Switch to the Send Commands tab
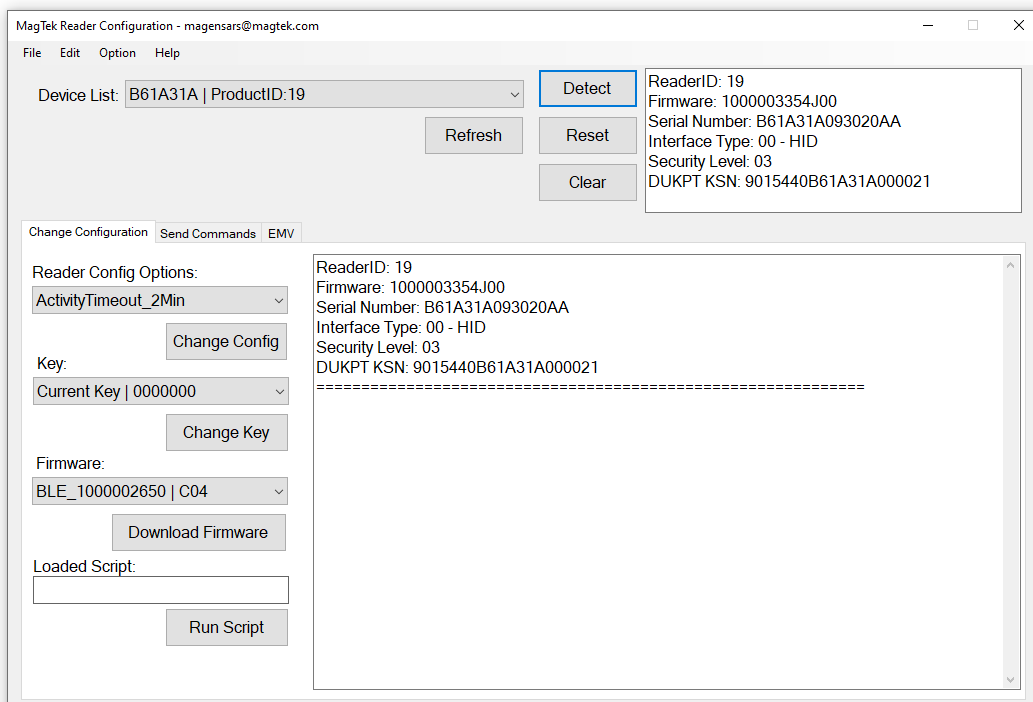This screenshot has width=1033, height=702. tap(207, 233)
